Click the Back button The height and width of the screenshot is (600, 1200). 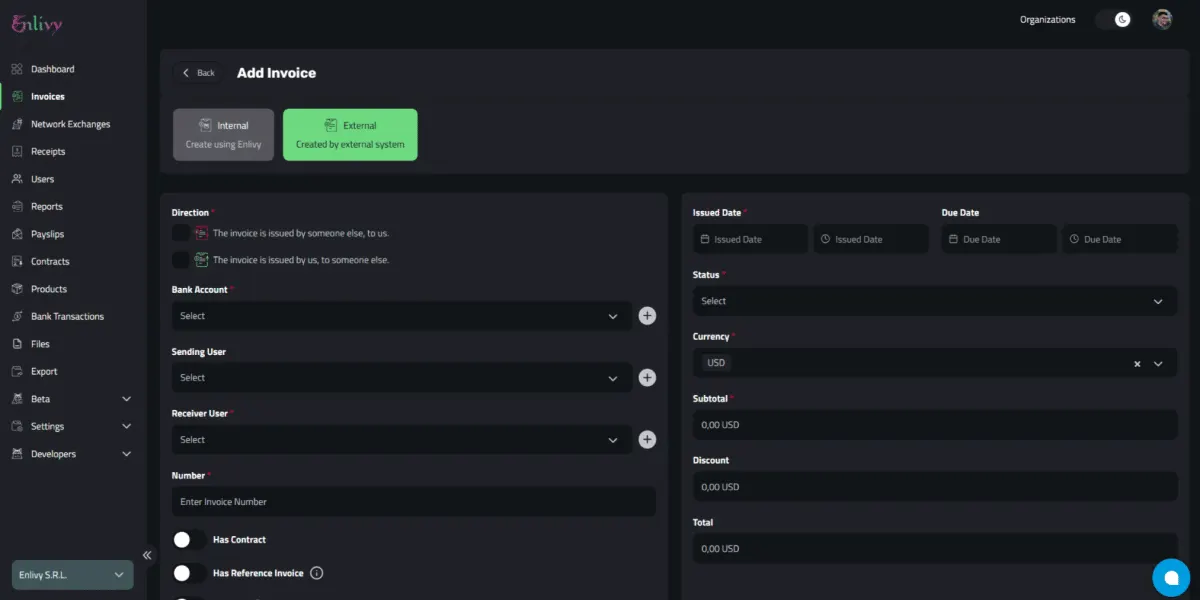pyautogui.click(x=198, y=73)
